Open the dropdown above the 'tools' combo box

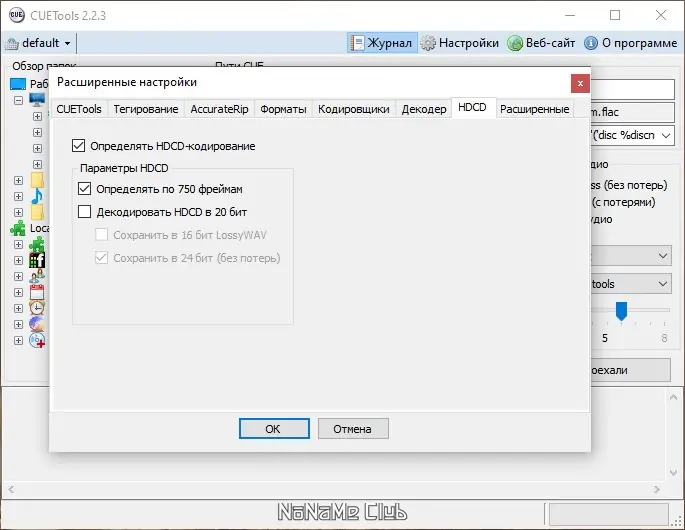(x=663, y=256)
